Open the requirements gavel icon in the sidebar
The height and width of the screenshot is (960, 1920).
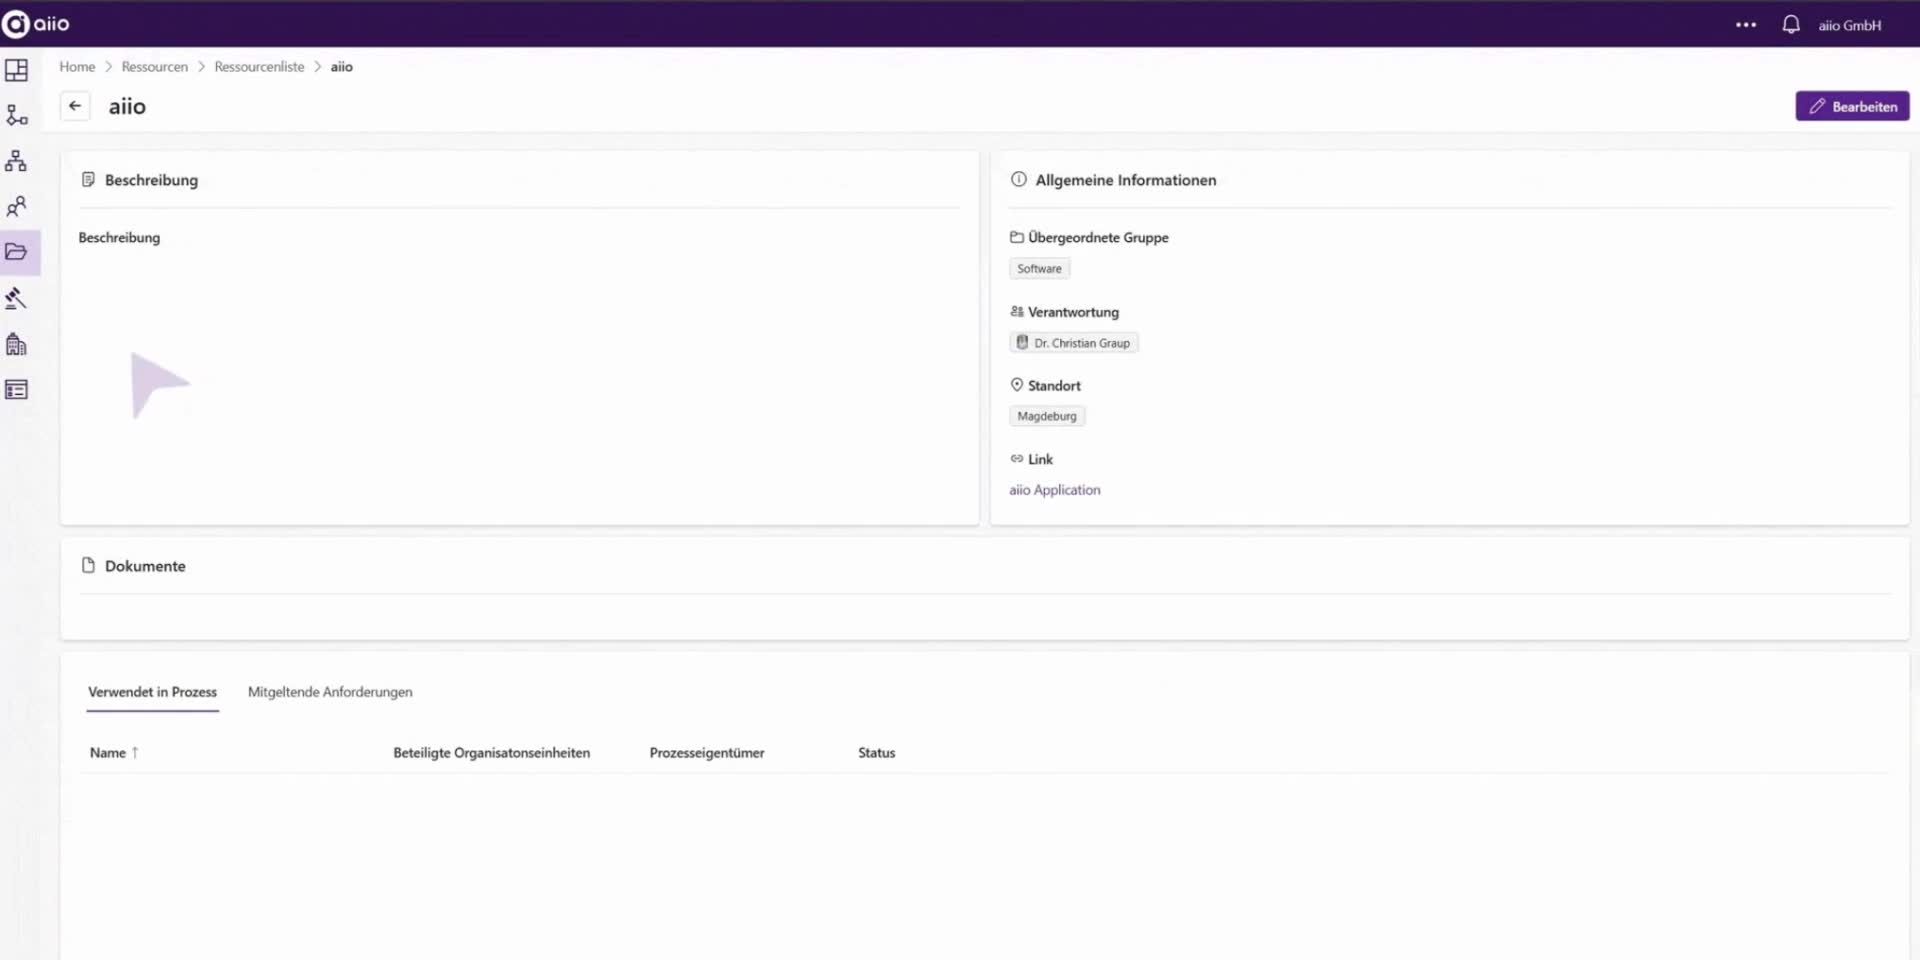pyautogui.click(x=17, y=298)
